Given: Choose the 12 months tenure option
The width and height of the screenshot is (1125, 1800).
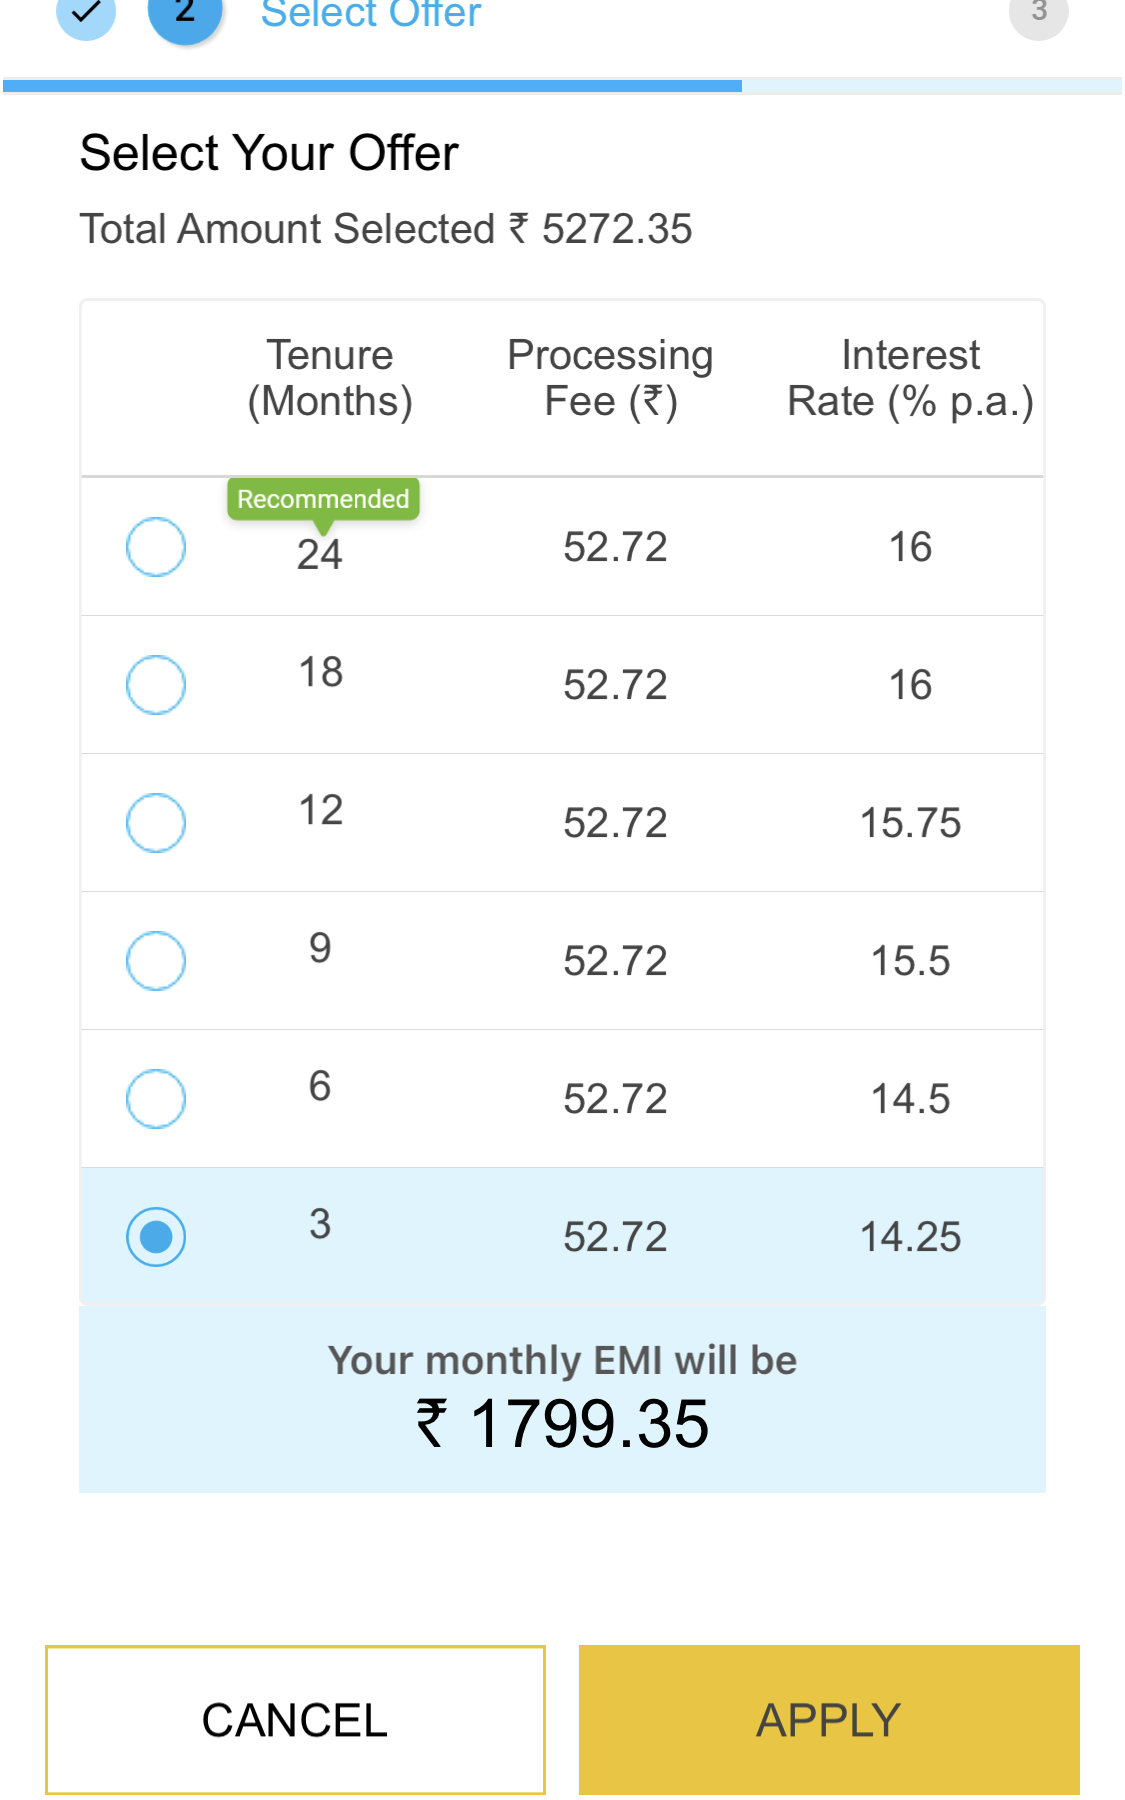Looking at the screenshot, I should coord(156,823).
